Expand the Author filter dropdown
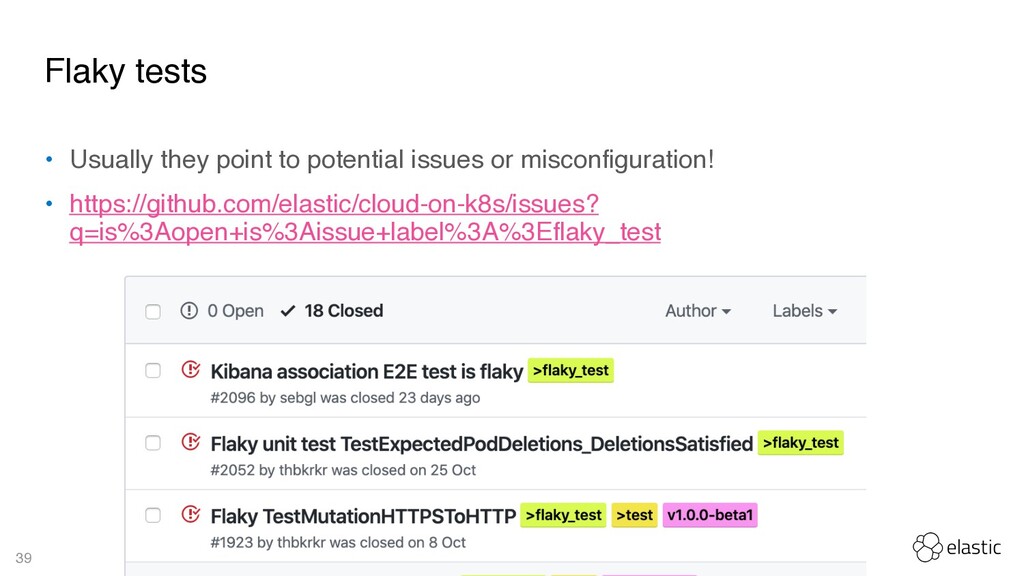This screenshot has height=576, width=1024. 697,311
